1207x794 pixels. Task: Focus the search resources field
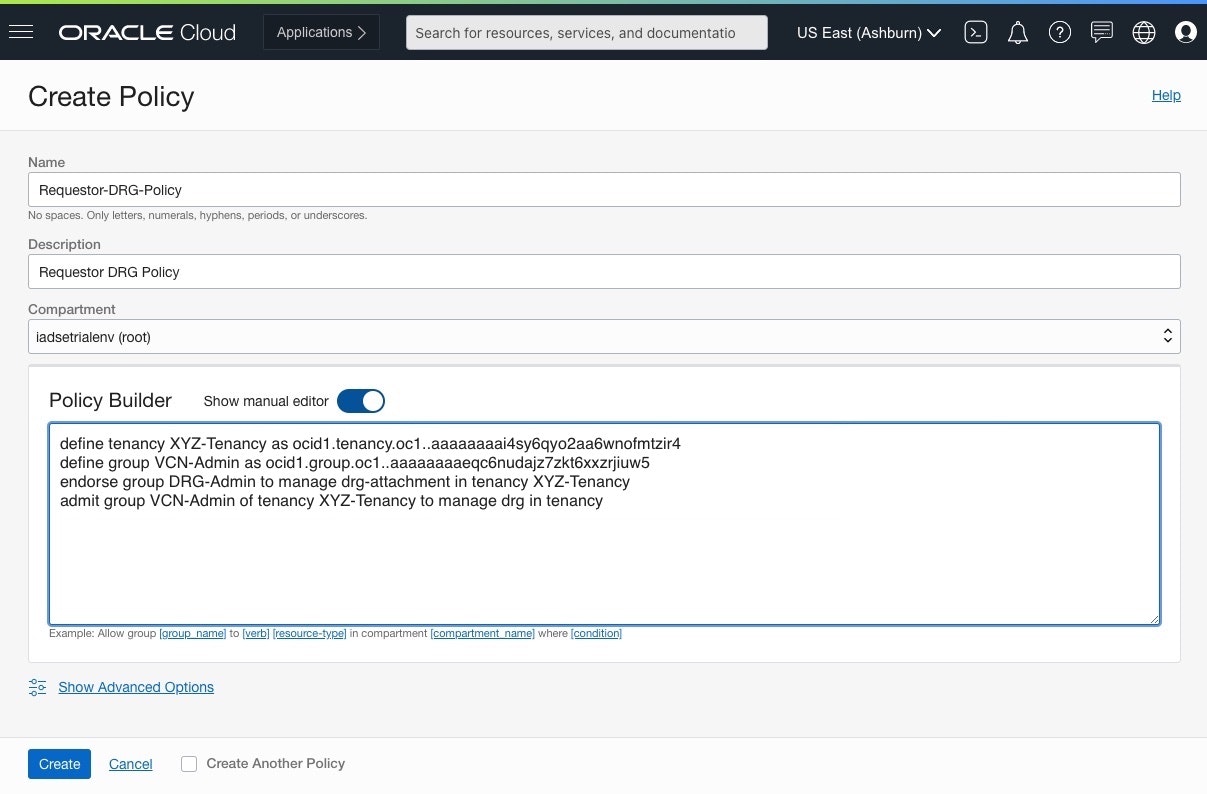587,32
